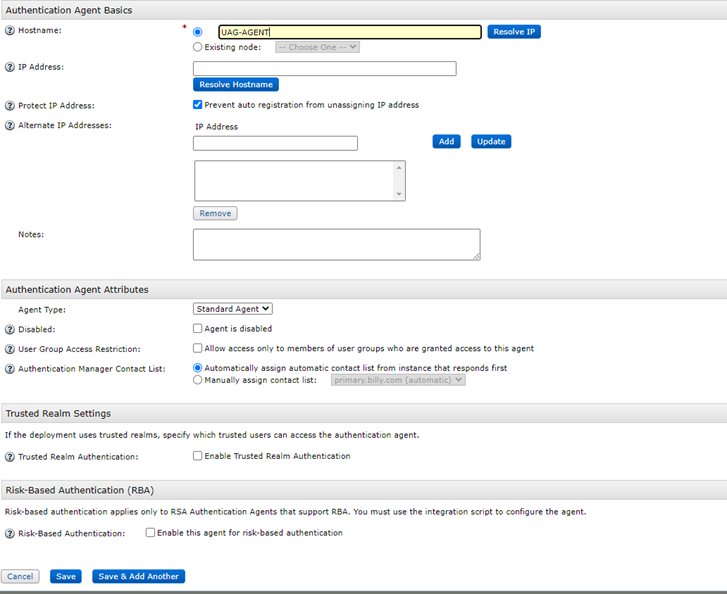Click help icon beside IP Address label
This screenshot has height=594, width=727.
point(10,67)
